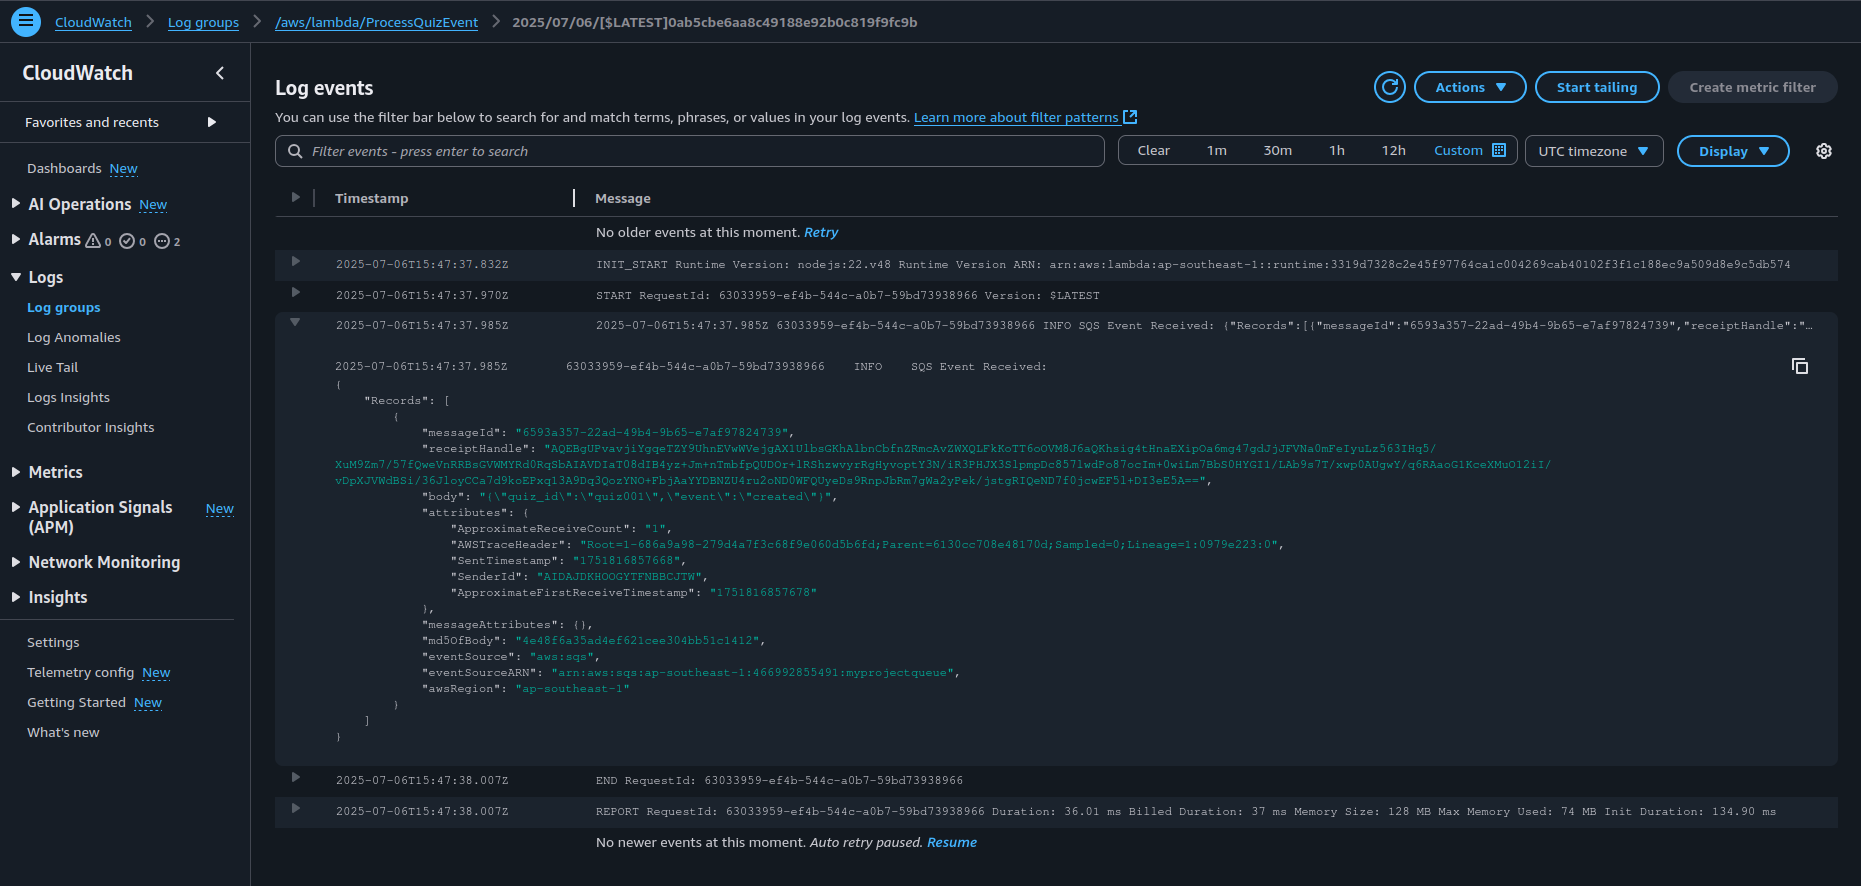Collapse the expanded SQS Event Received row
Viewport: 1861px width, 886px height.
pos(295,323)
